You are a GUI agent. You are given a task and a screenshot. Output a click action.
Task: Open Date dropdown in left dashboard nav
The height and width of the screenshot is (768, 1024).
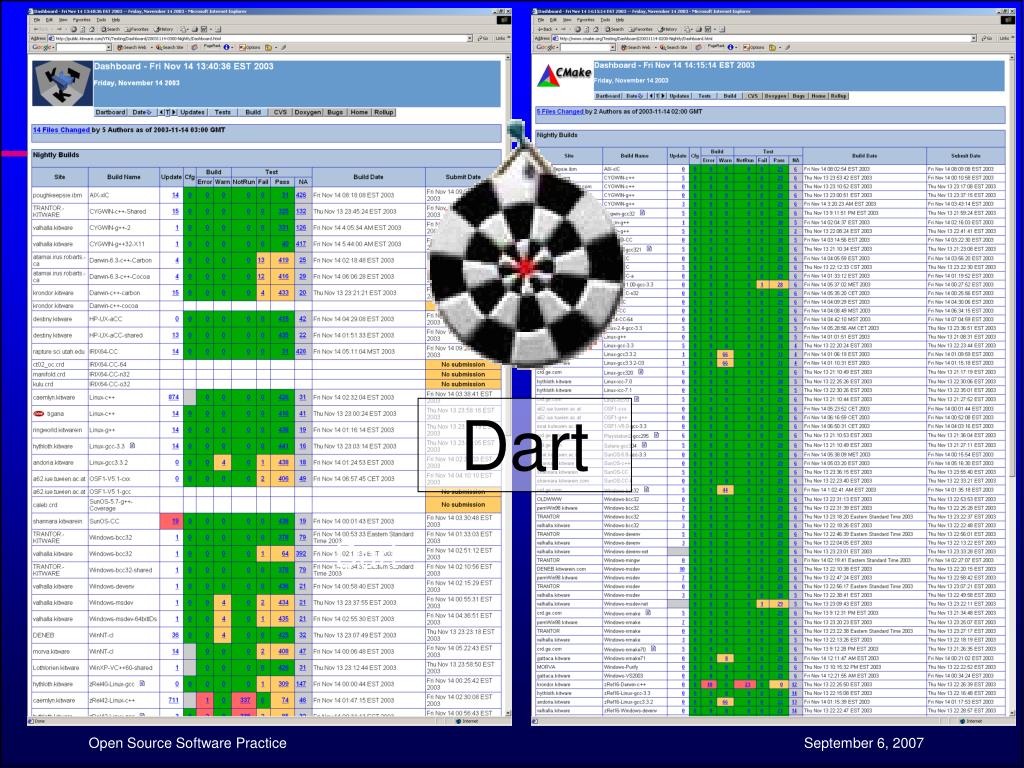pos(142,112)
